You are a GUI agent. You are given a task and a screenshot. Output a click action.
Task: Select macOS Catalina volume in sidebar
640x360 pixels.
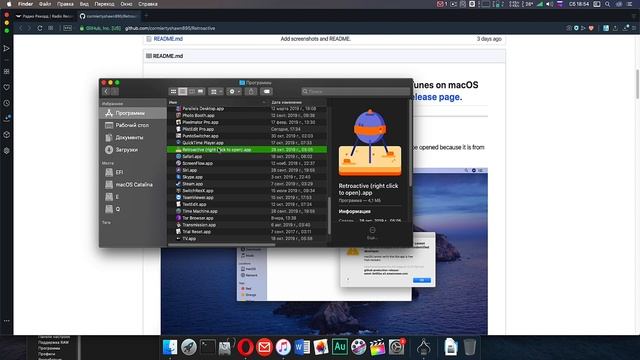coord(133,184)
